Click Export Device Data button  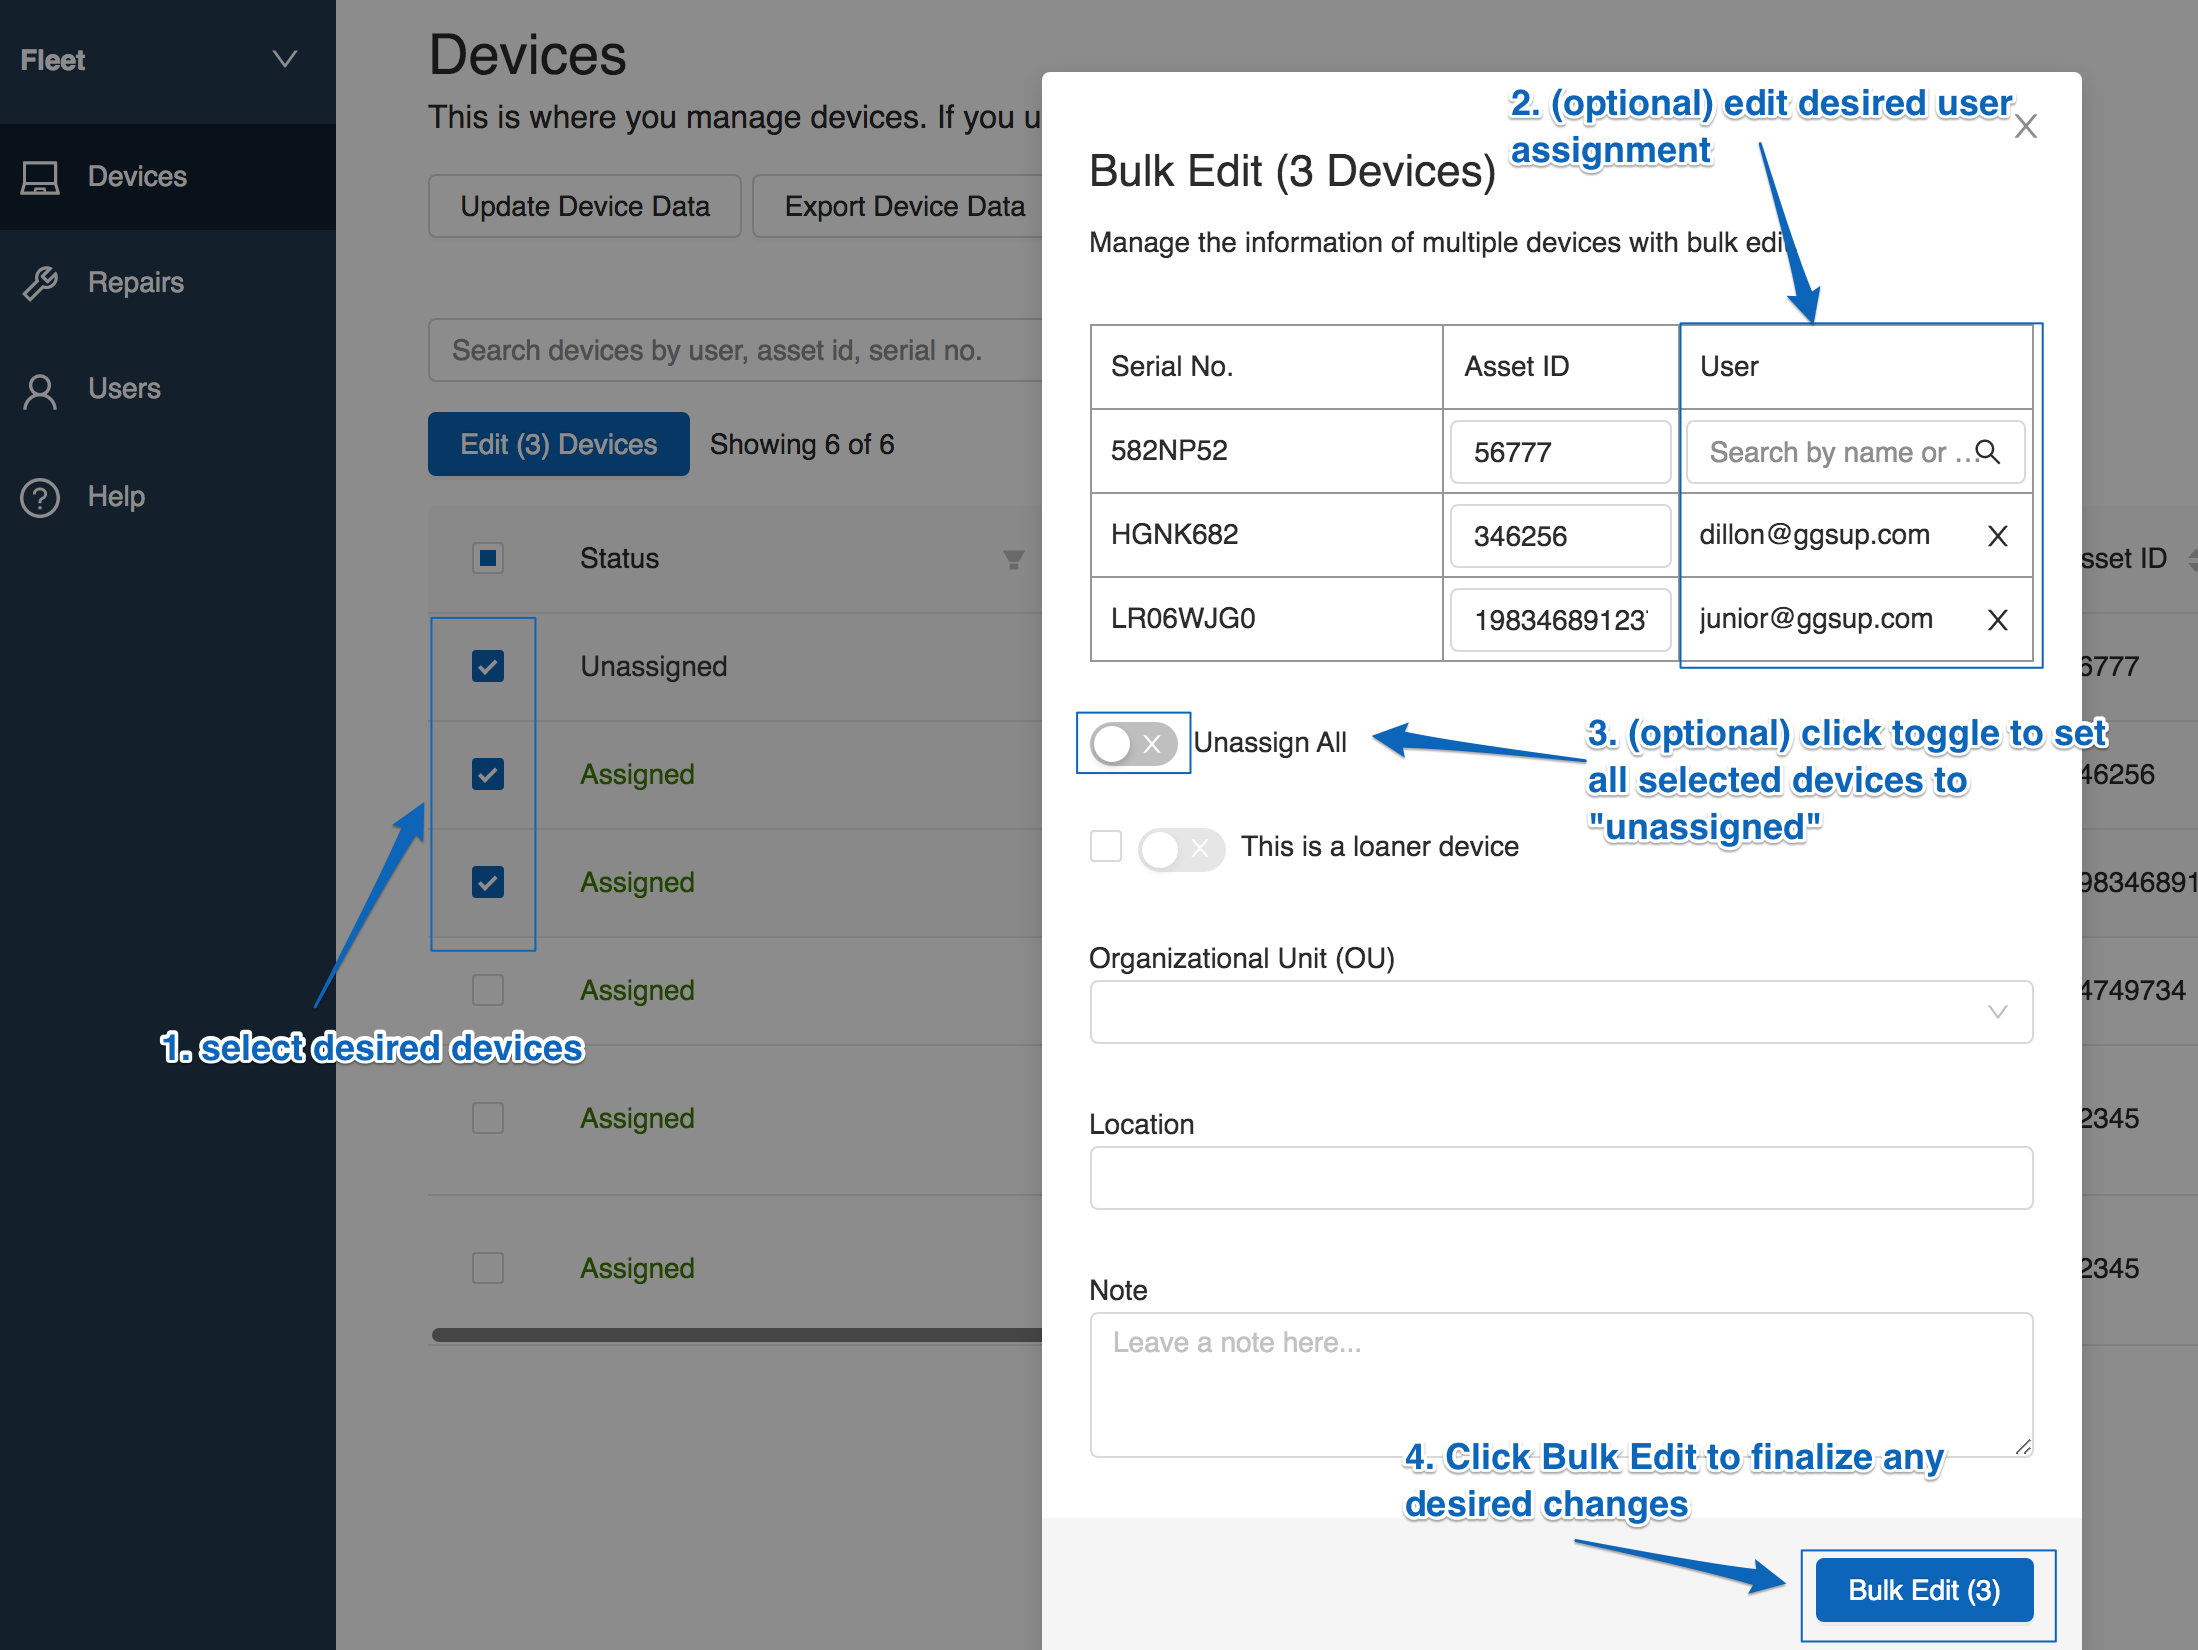[x=900, y=206]
